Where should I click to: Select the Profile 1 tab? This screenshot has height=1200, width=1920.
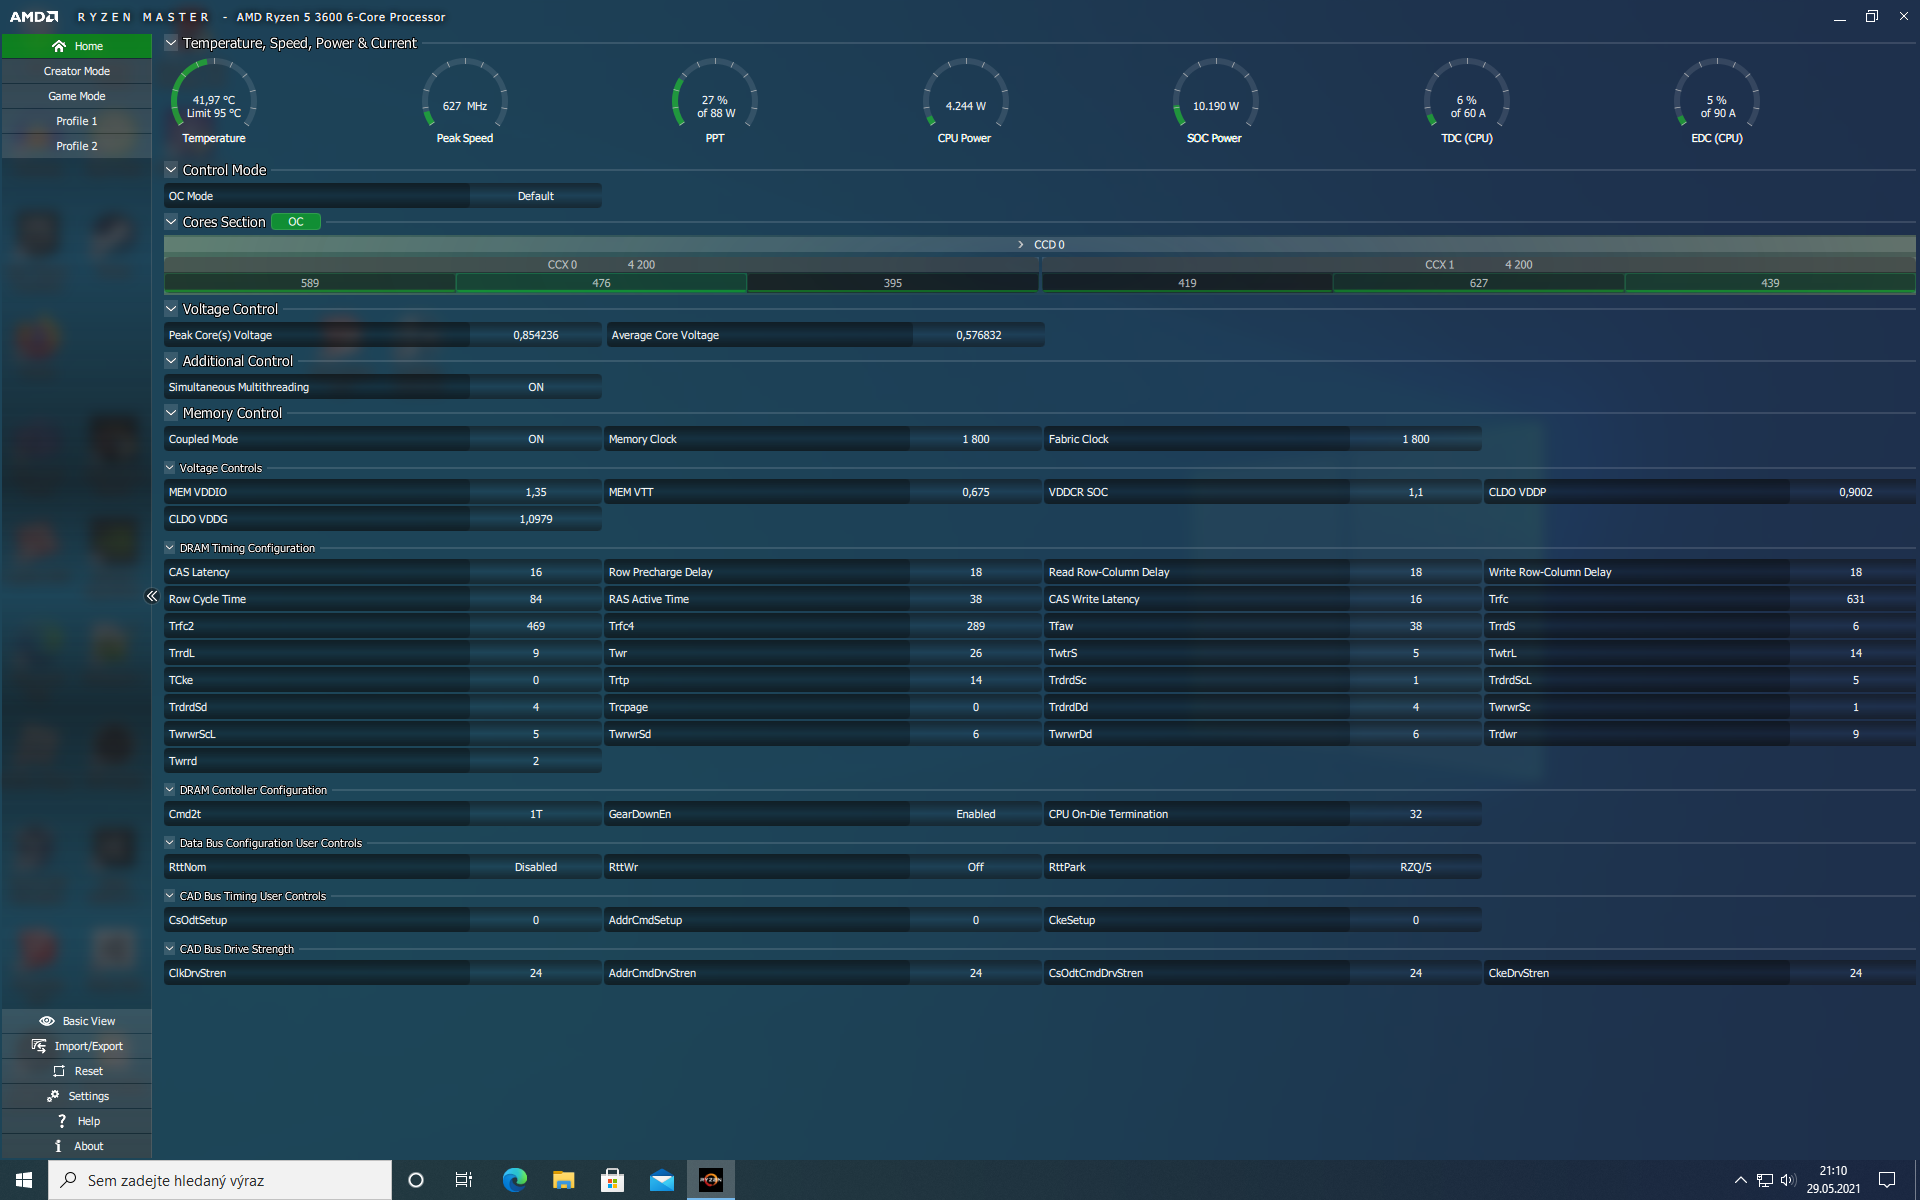77,121
